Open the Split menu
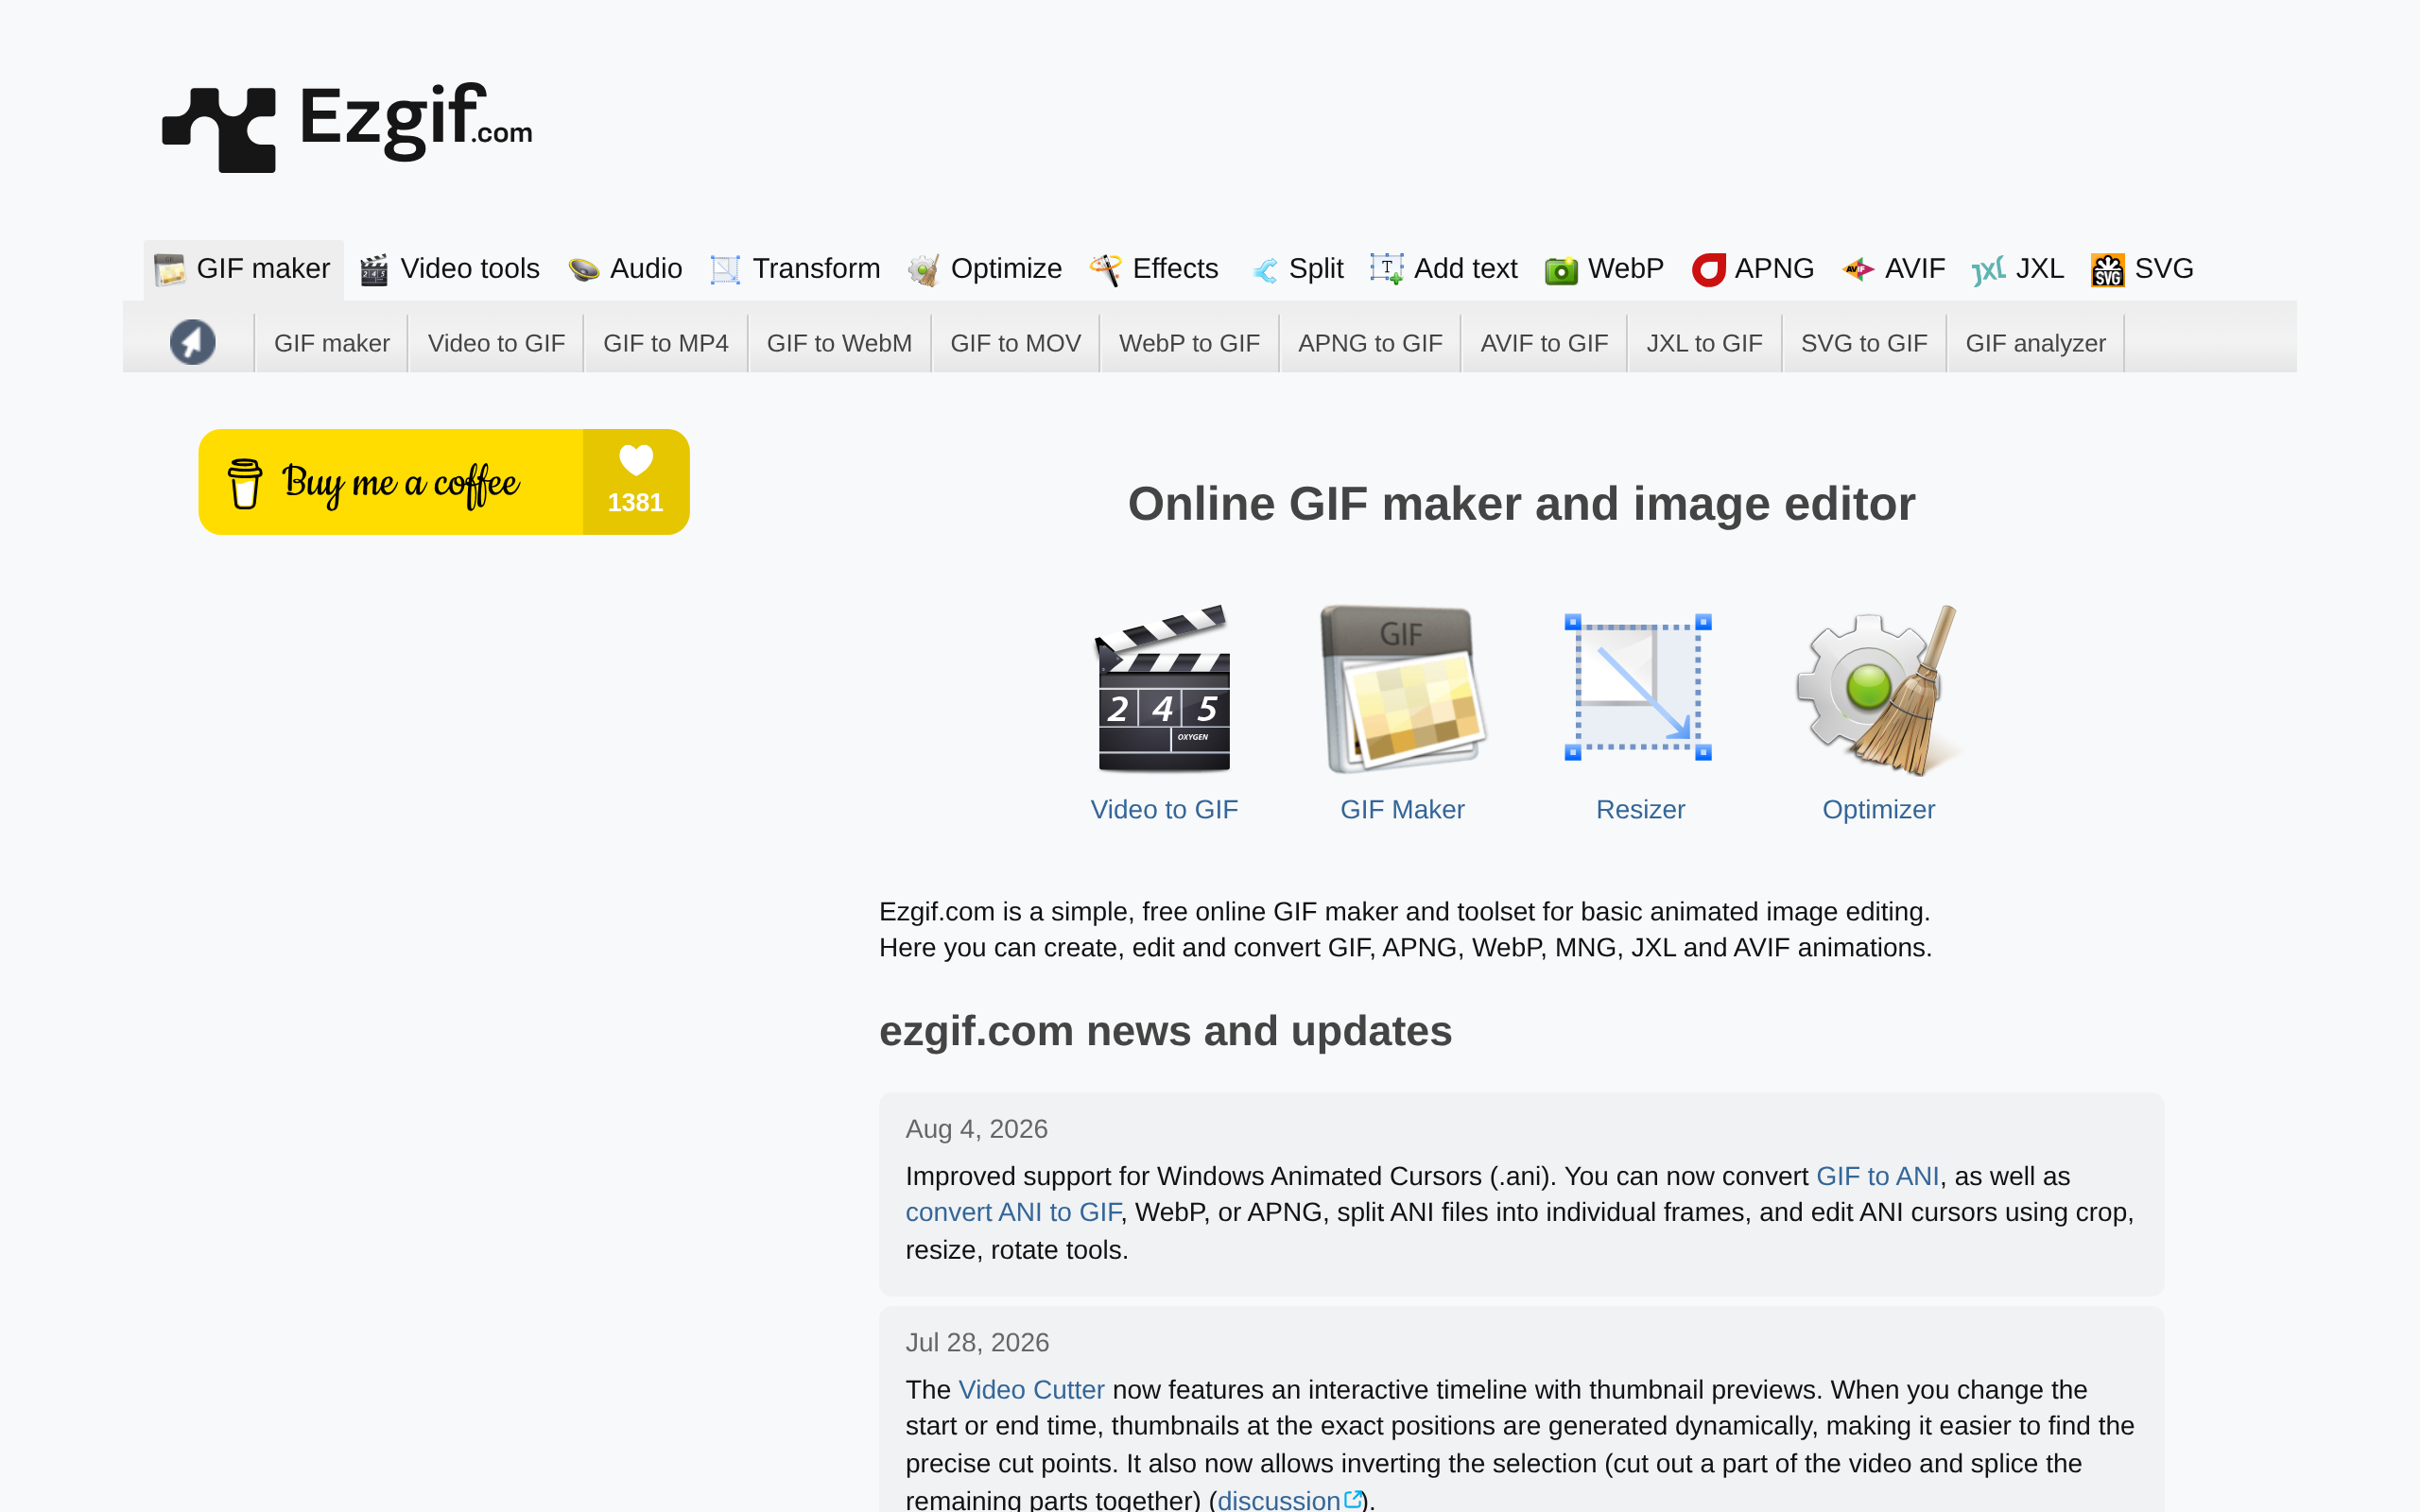2420x1512 pixels. tap(1297, 269)
